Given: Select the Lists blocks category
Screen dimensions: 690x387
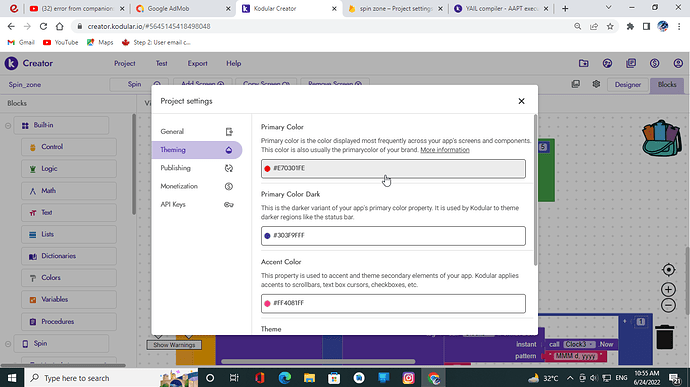Looking at the screenshot, I should click(69, 235).
